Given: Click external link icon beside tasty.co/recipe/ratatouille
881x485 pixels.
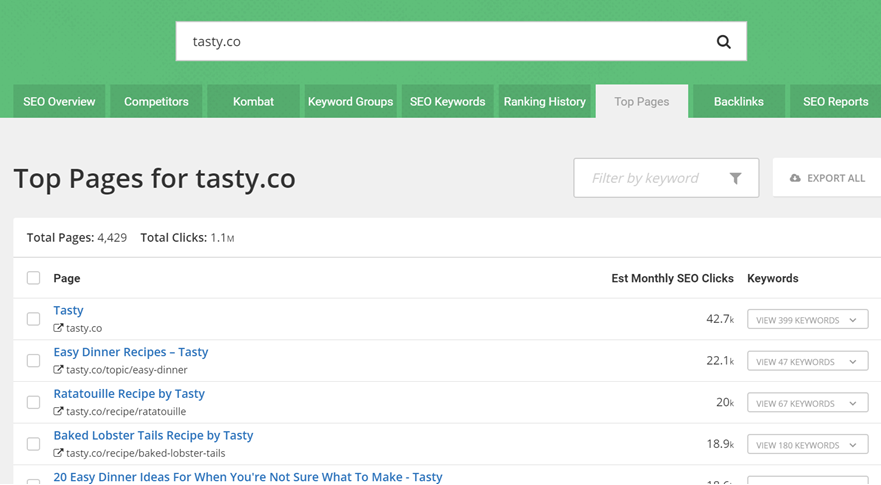Looking at the screenshot, I should (58, 411).
